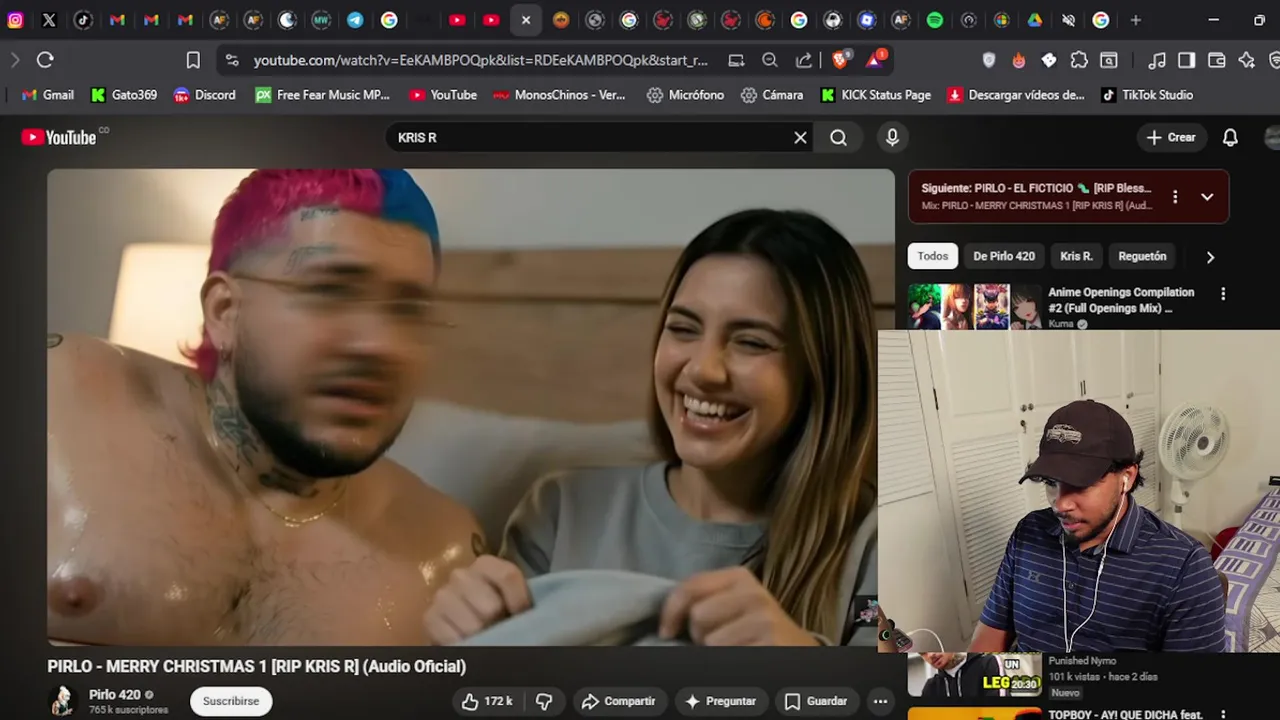Open the Micrófono settings bookmark

click(685, 95)
